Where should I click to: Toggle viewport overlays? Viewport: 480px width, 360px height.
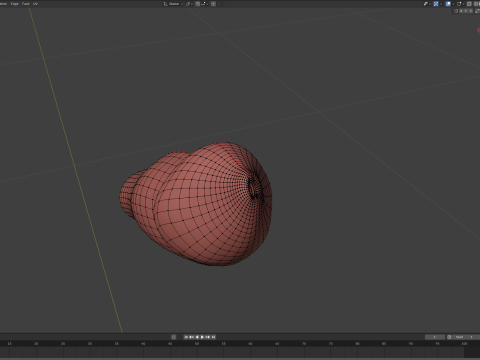pyautogui.click(x=448, y=4)
